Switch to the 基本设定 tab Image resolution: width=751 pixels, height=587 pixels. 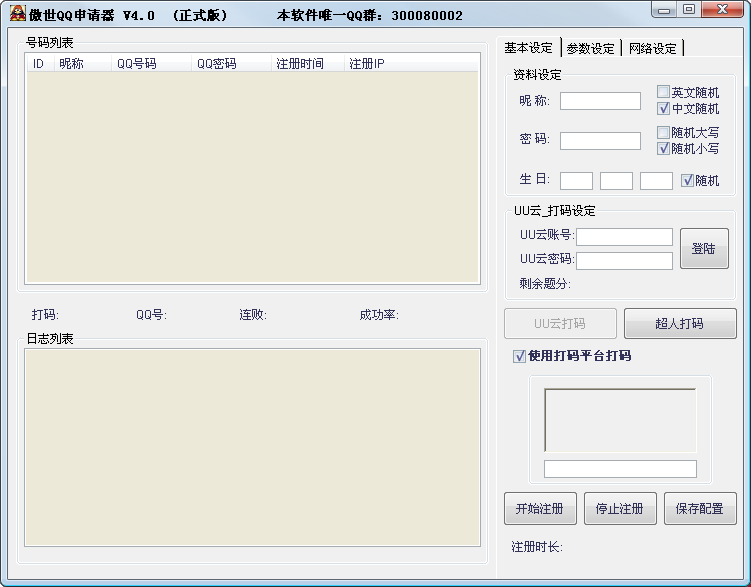pos(528,47)
